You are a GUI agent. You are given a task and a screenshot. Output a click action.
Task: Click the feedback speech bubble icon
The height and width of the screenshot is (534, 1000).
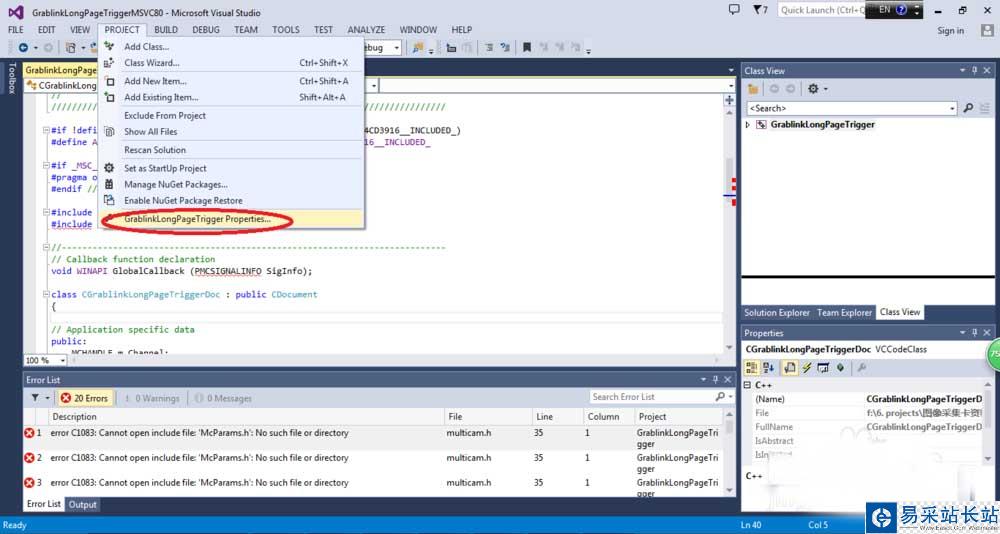point(734,10)
